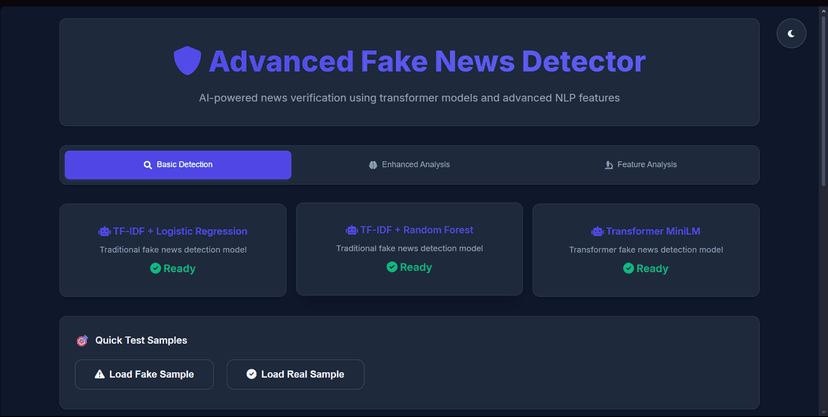Click green check under Transformer MiniLM model
The image size is (828, 417).
(x=628, y=268)
